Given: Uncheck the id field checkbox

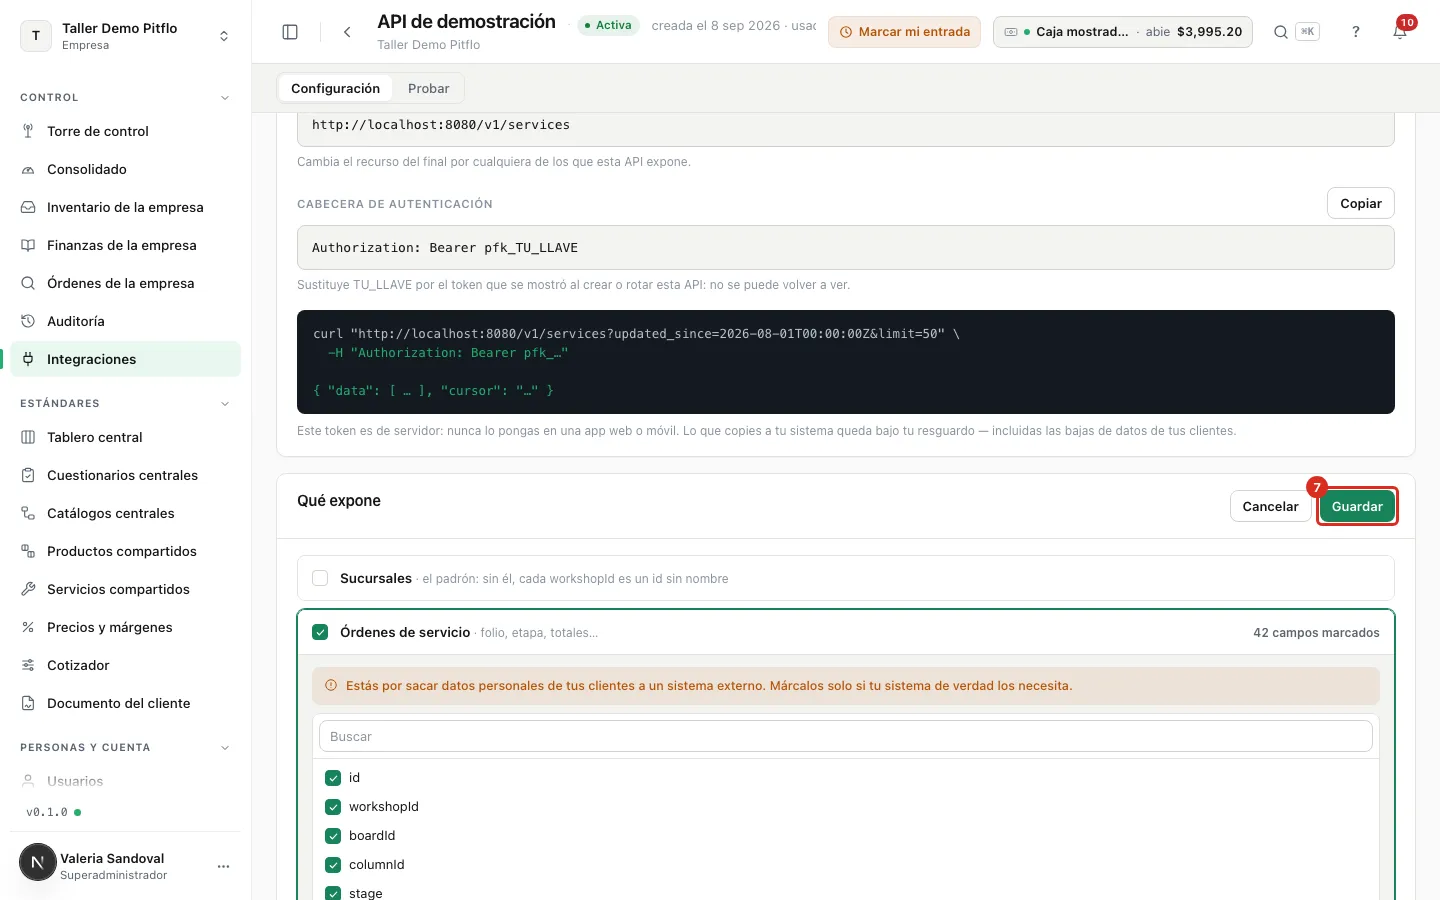Looking at the screenshot, I should 333,777.
